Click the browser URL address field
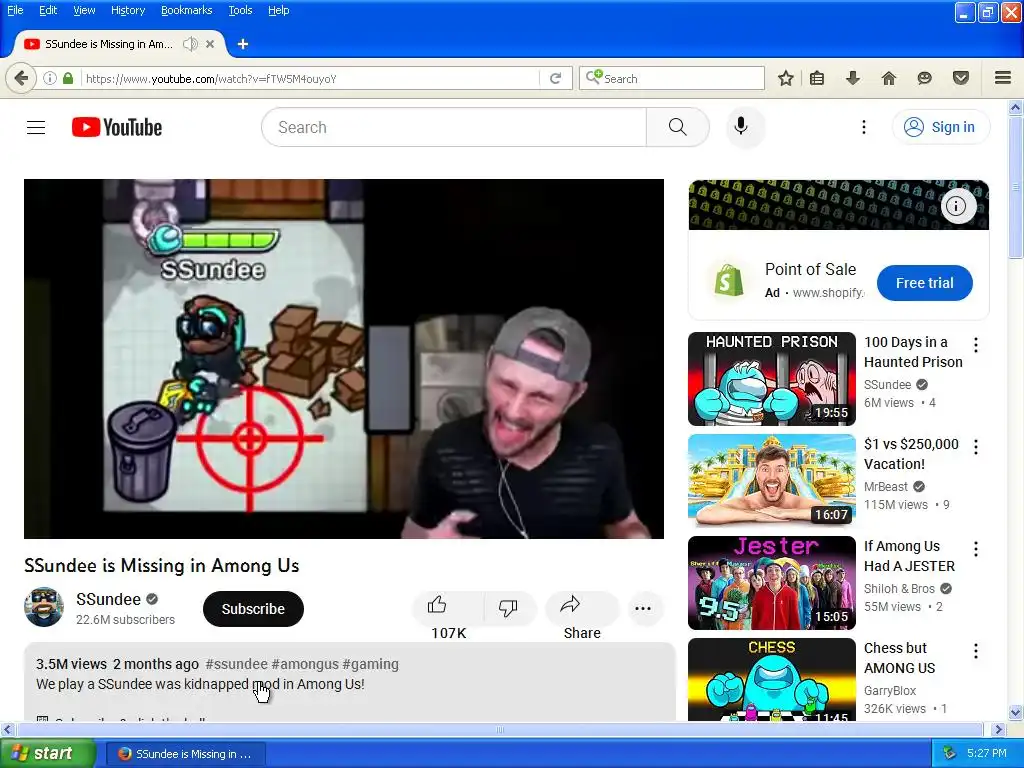Image resolution: width=1024 pixels, height=768 pixels. tap(310, 78)
